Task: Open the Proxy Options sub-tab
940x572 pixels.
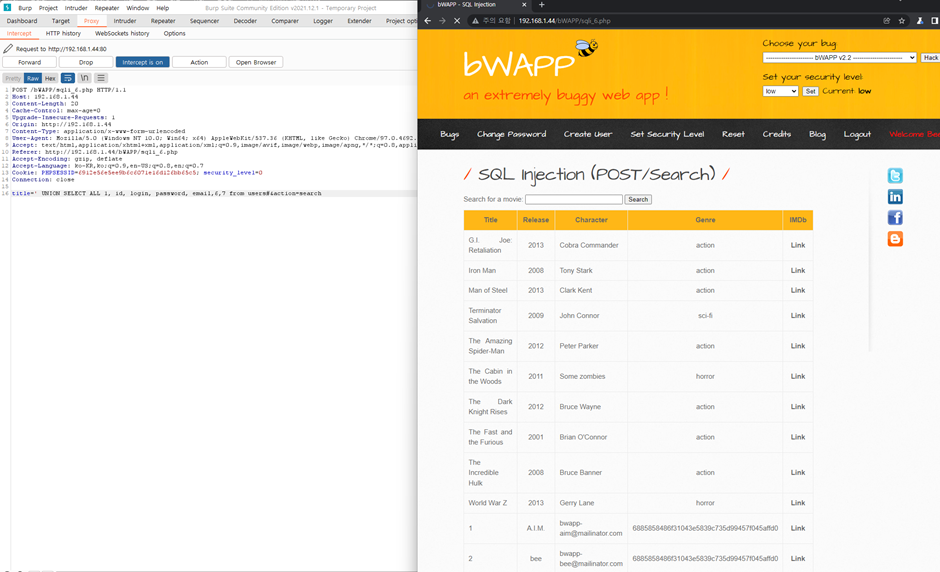Action: pyautogui.click(x=174, y=34)
